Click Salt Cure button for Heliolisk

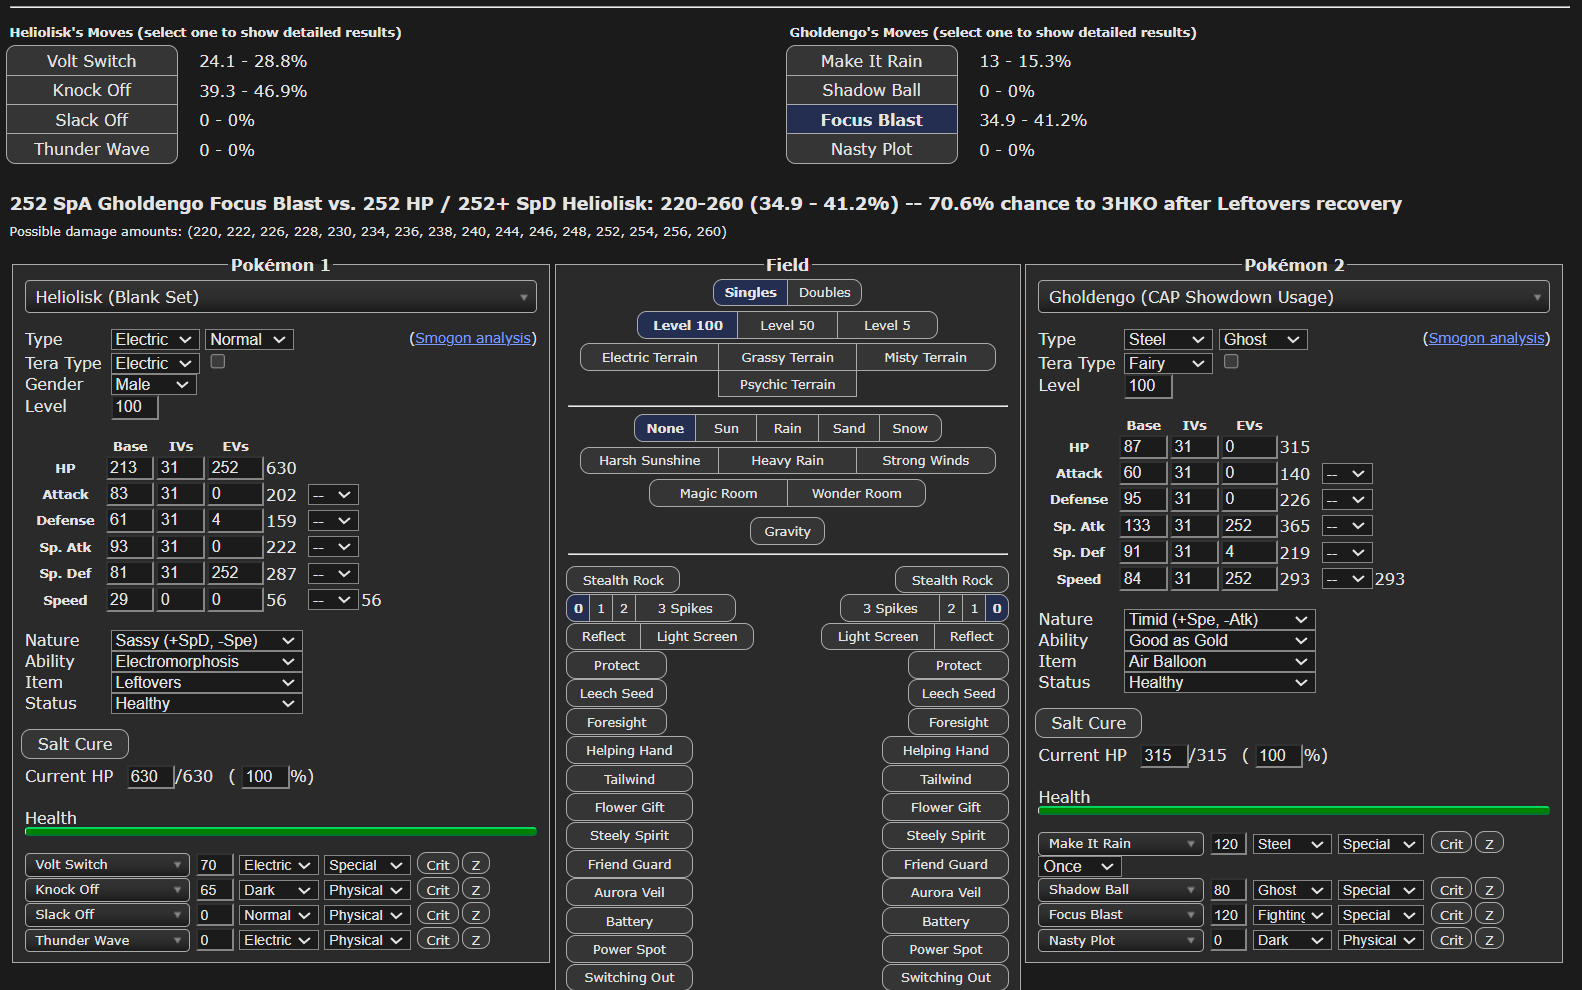(x=75, y=744)
